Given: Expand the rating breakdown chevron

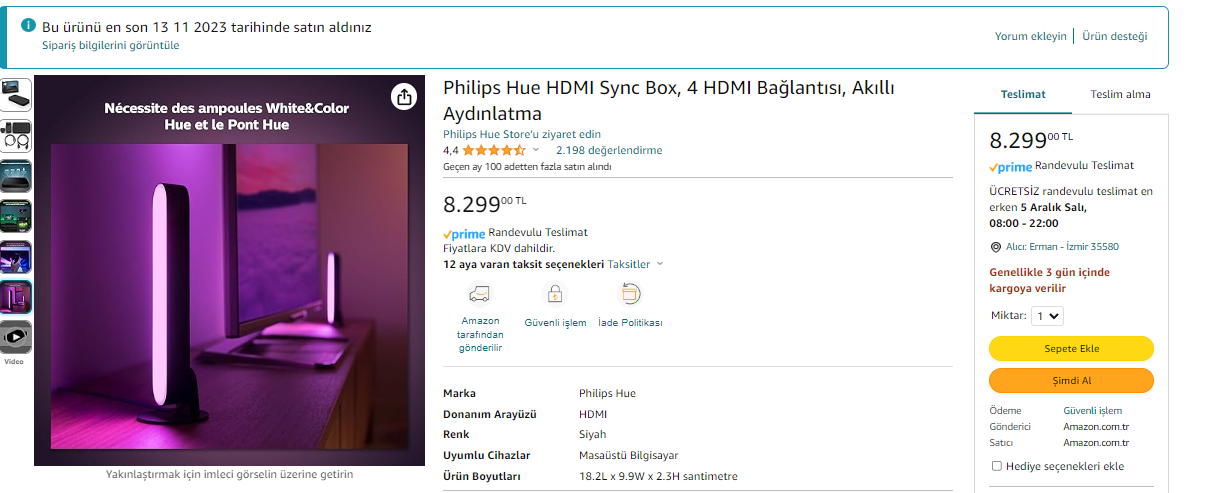Looking at the screenshot, I should (536, 151).
